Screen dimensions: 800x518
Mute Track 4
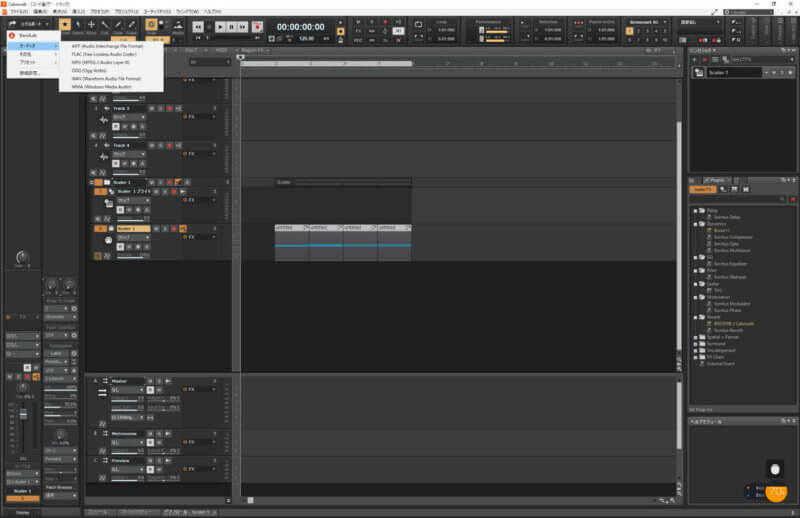click(152, 145)
